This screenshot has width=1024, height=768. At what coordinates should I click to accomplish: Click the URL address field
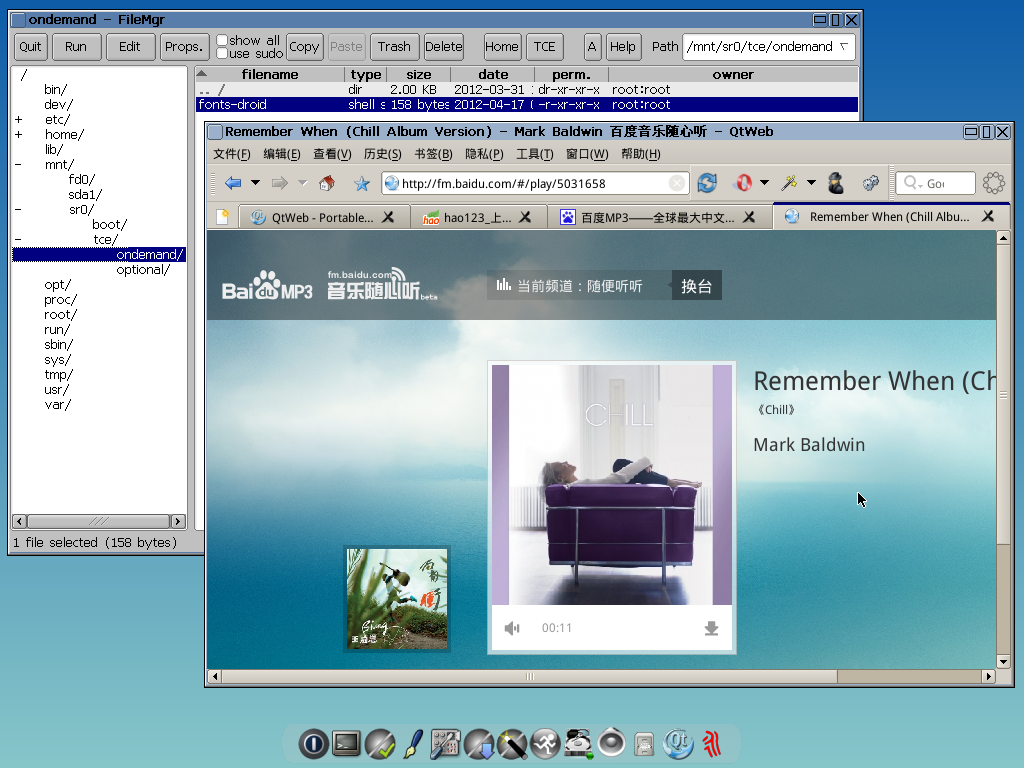tap(534, 184)
